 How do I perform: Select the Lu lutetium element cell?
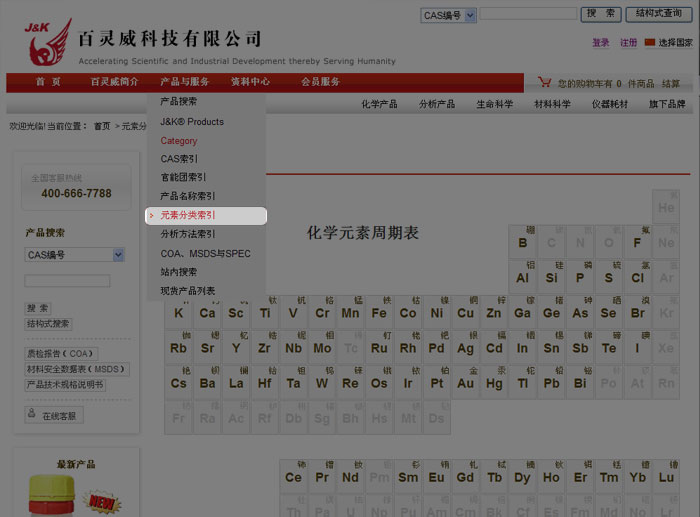click(666, 476)
